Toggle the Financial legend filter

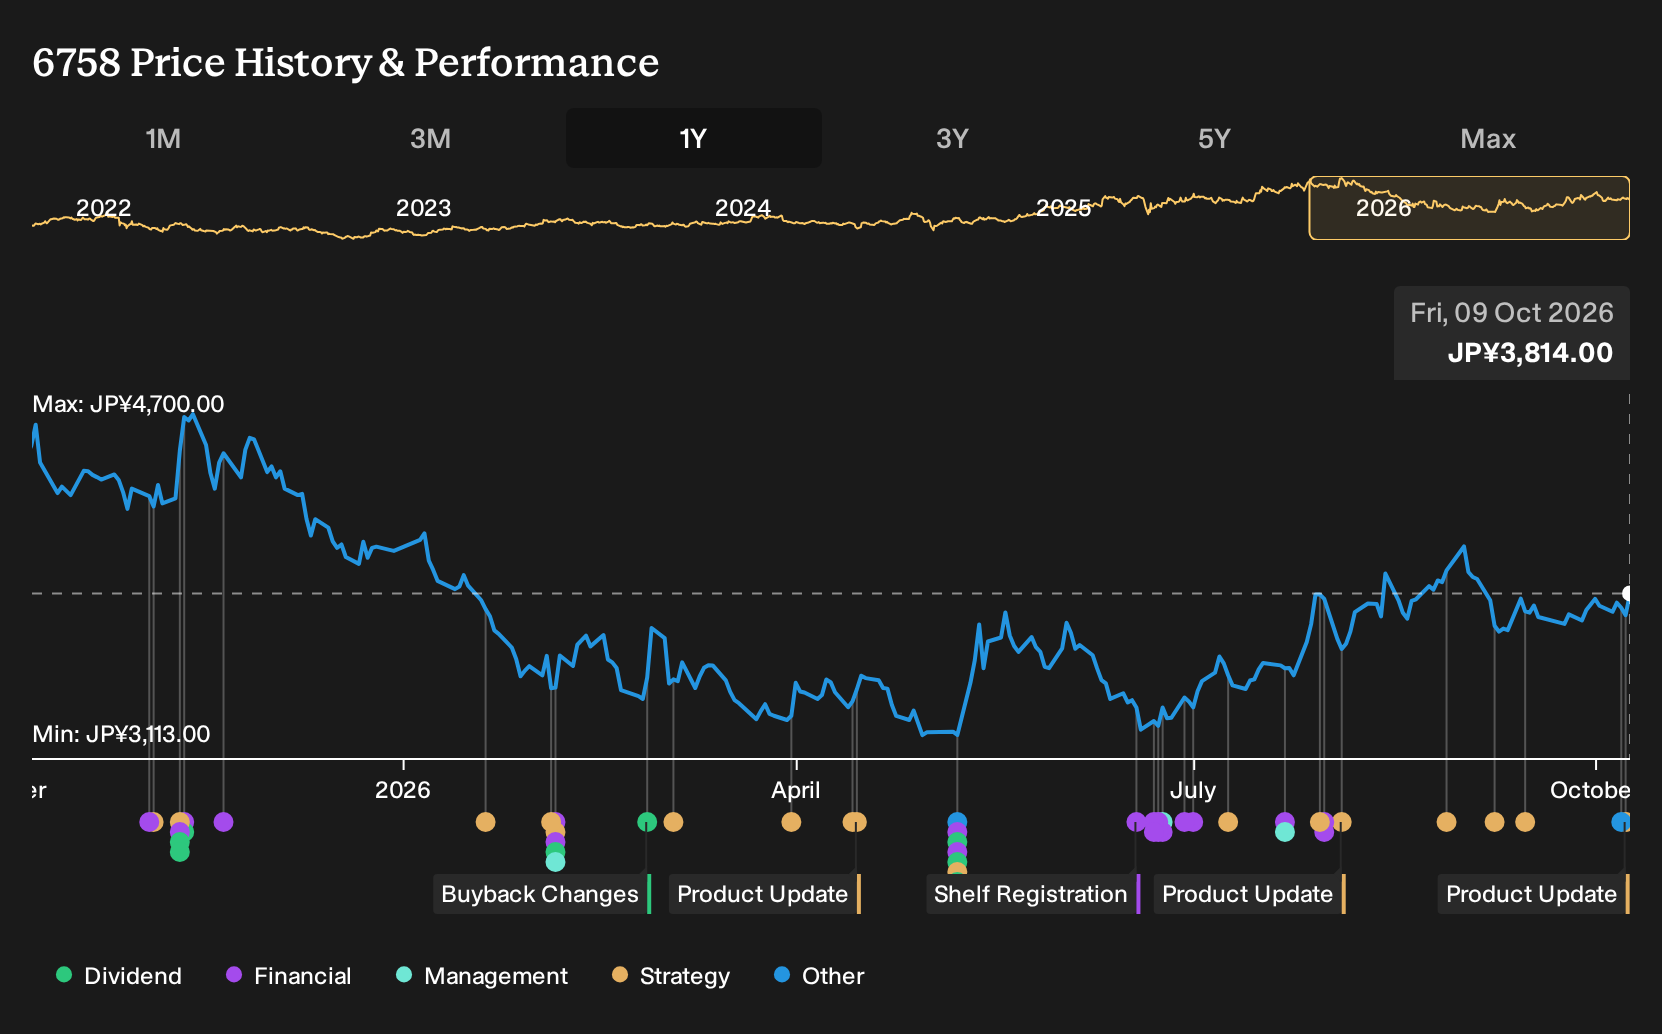click(289, 976)
